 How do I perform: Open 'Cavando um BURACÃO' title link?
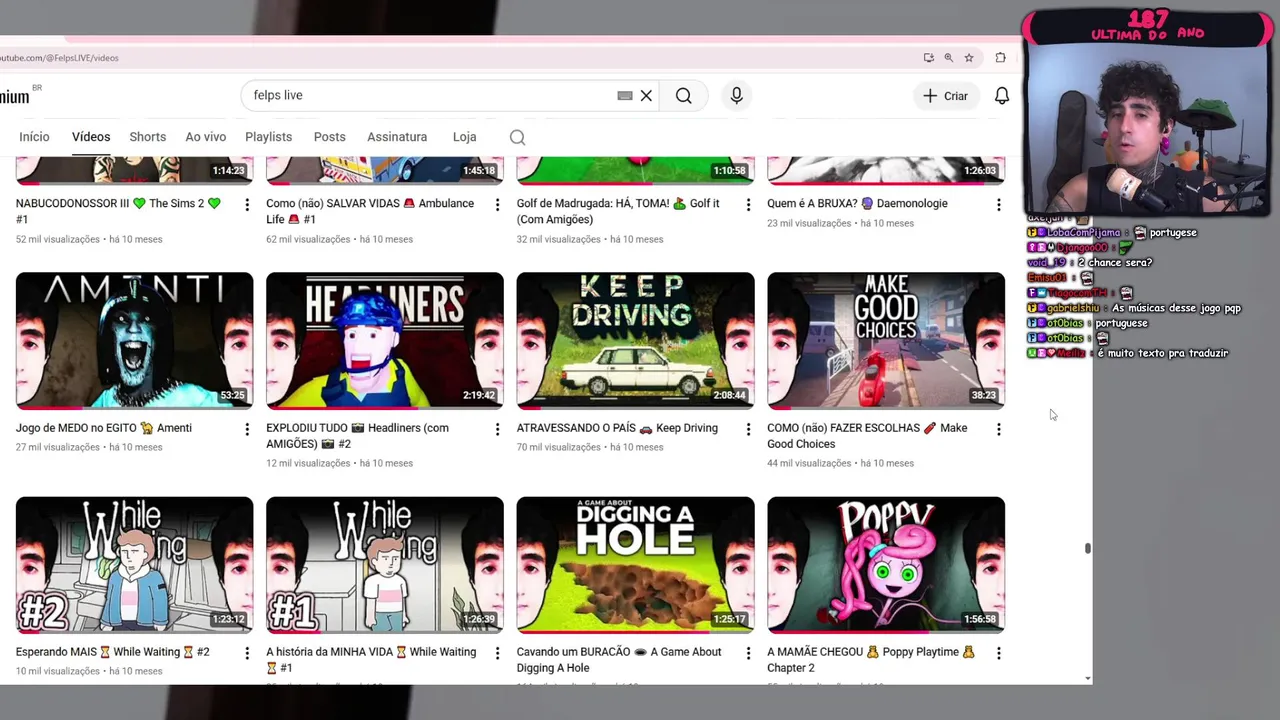tap(619, 660)
